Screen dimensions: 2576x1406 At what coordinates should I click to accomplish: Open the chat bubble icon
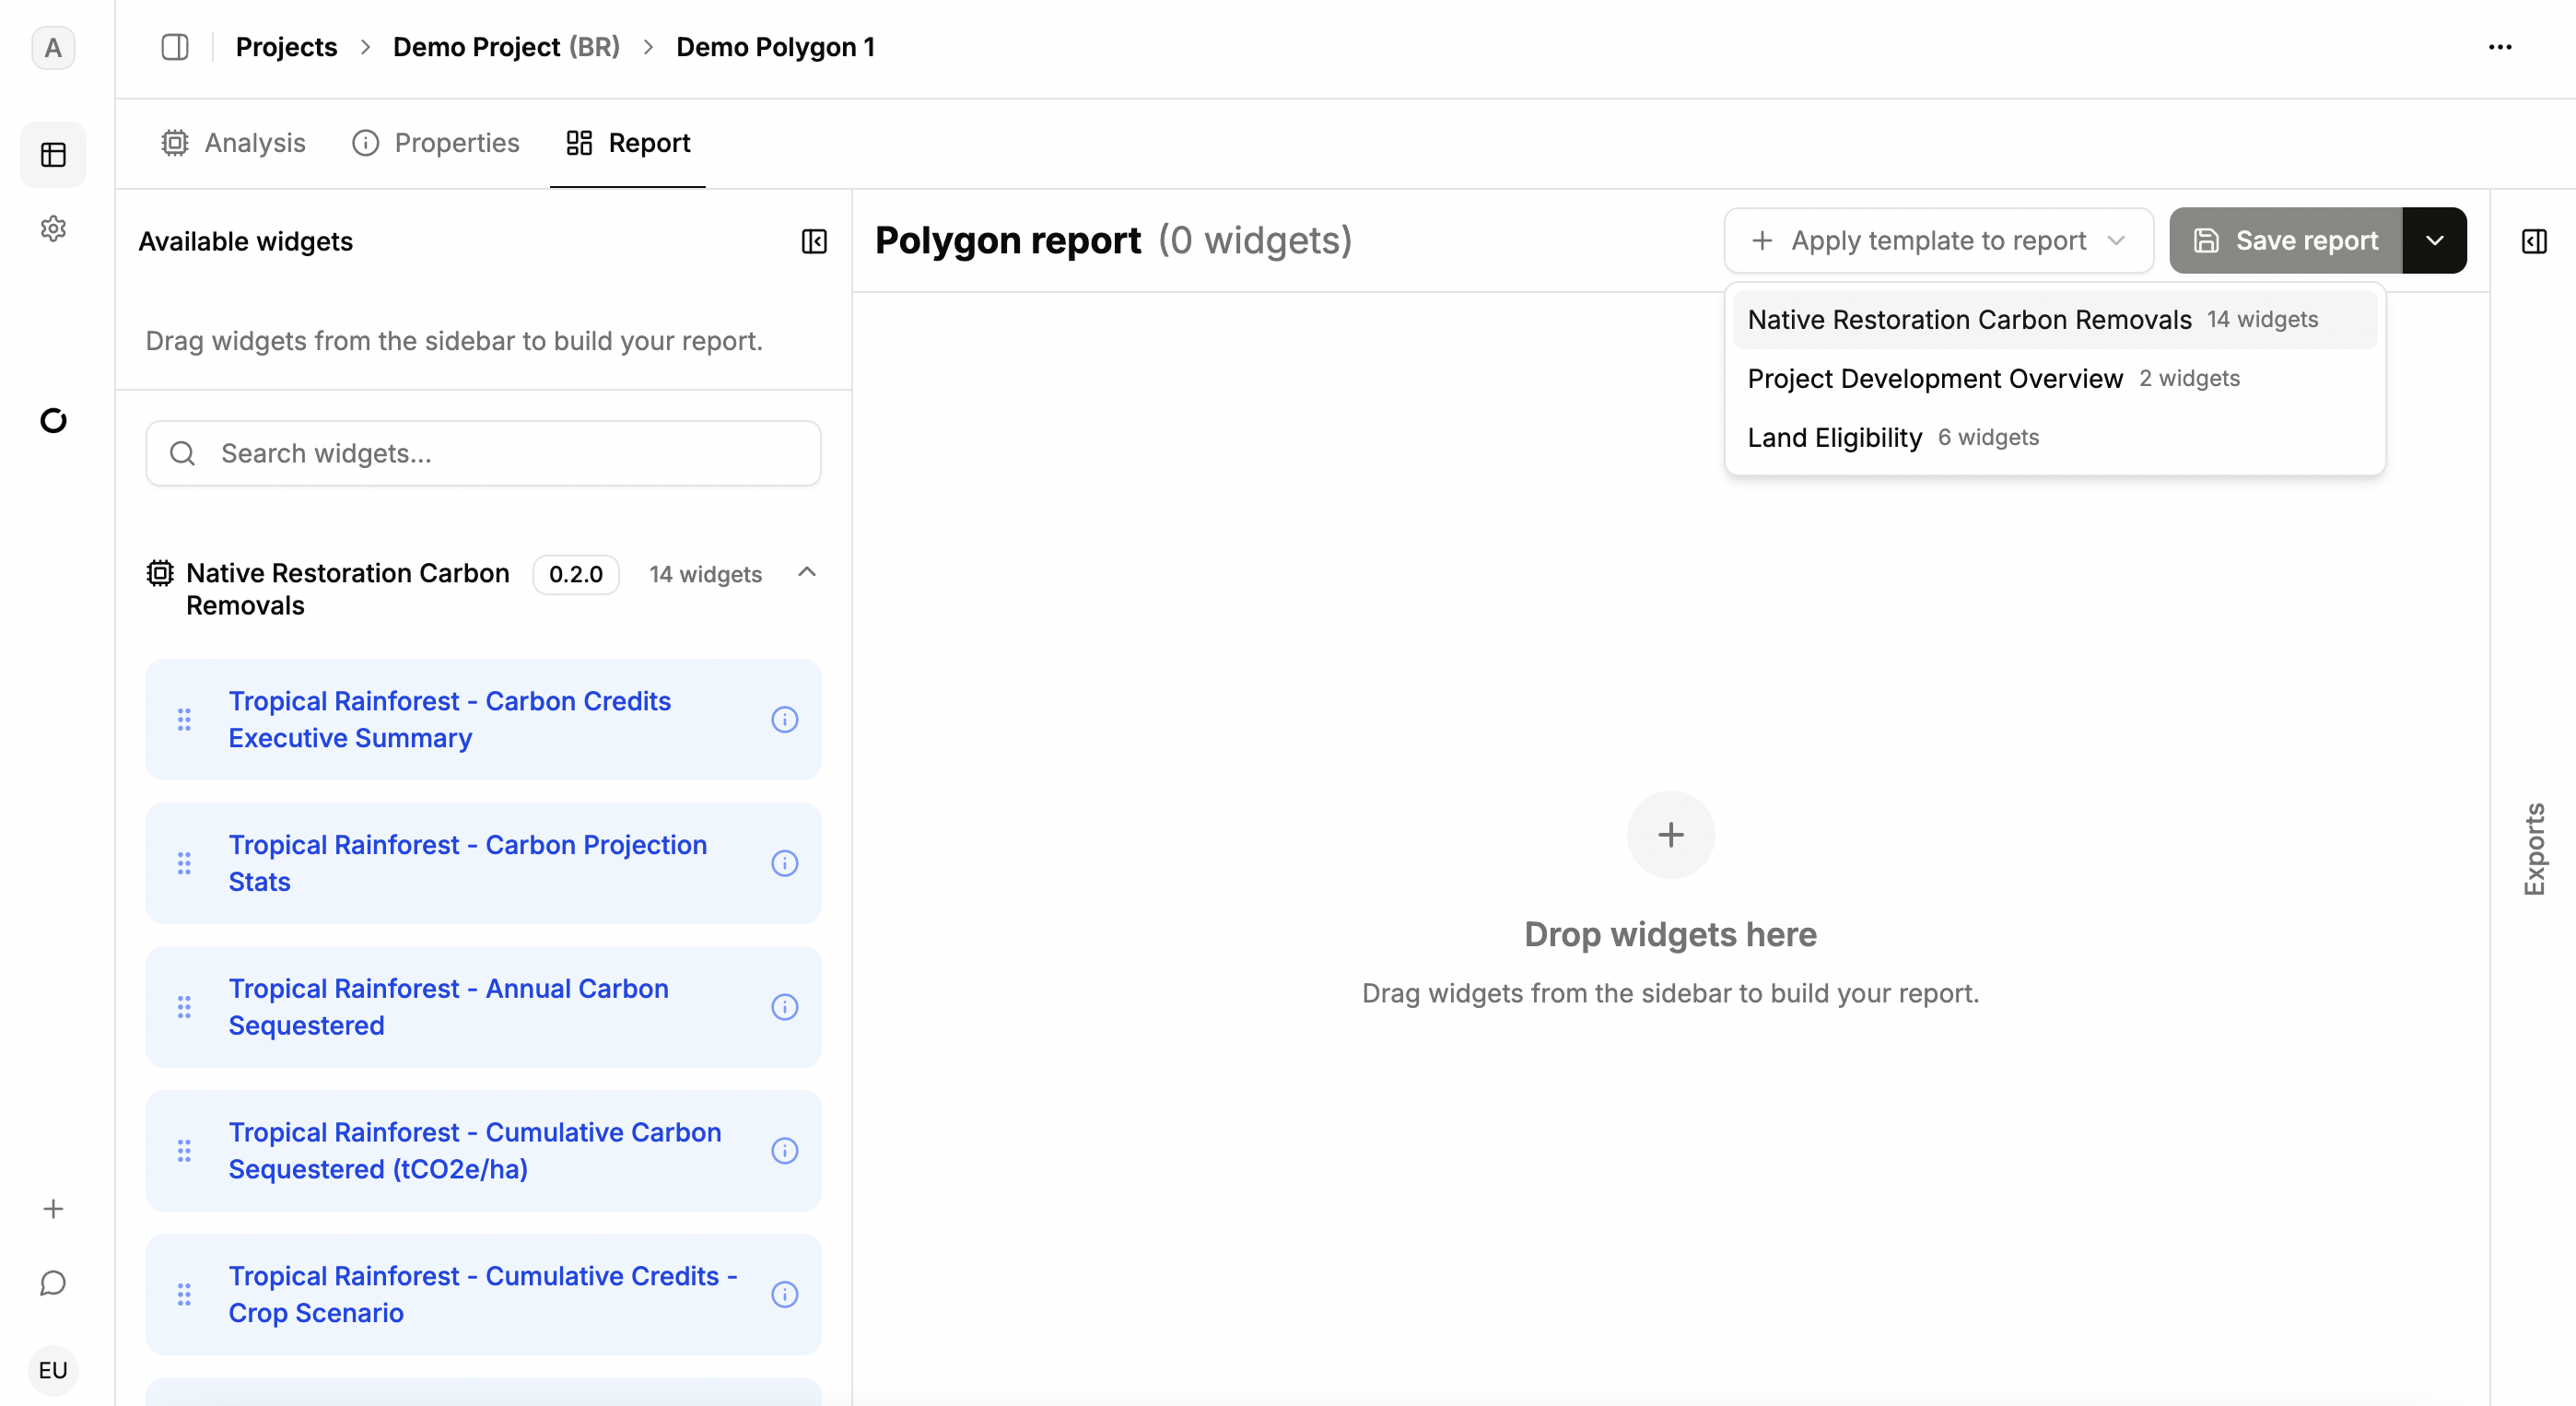click(53, 1283)
